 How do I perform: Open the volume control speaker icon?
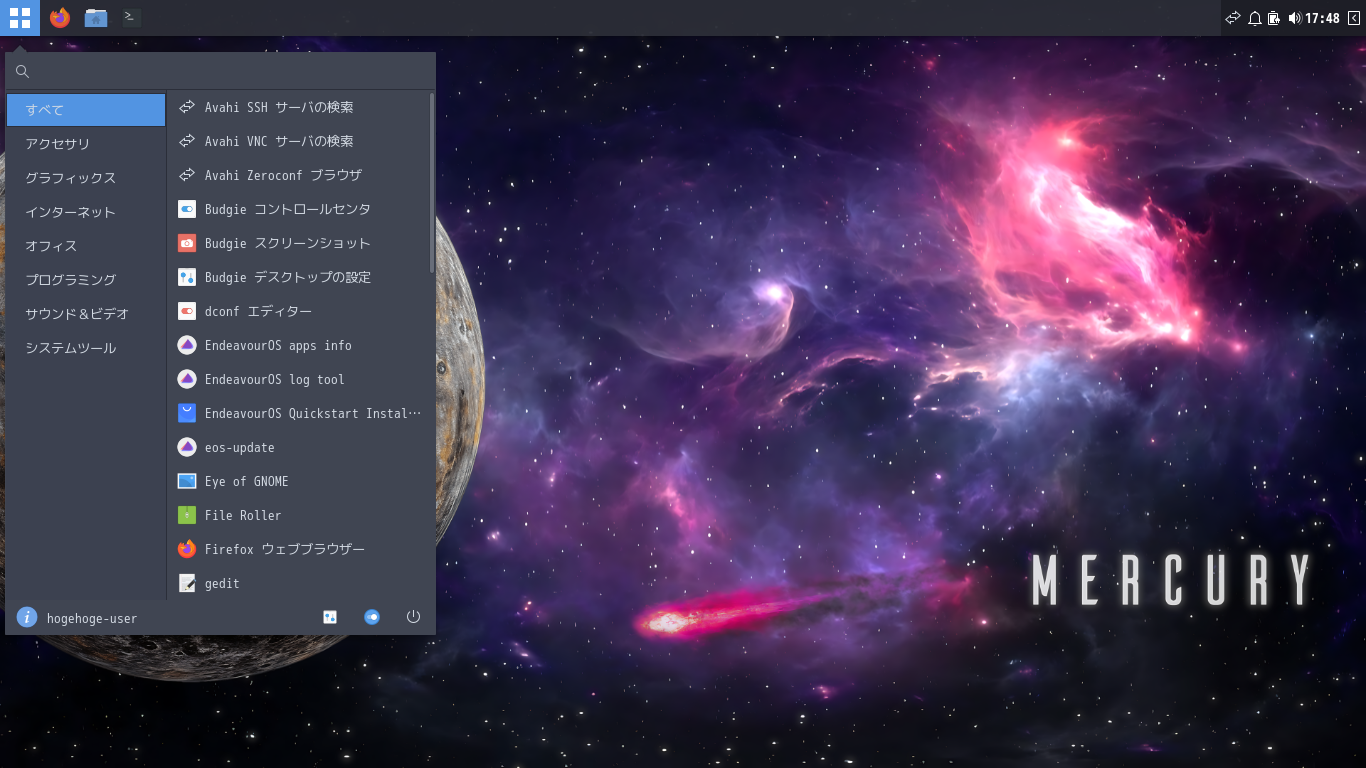coord(1295,18)
